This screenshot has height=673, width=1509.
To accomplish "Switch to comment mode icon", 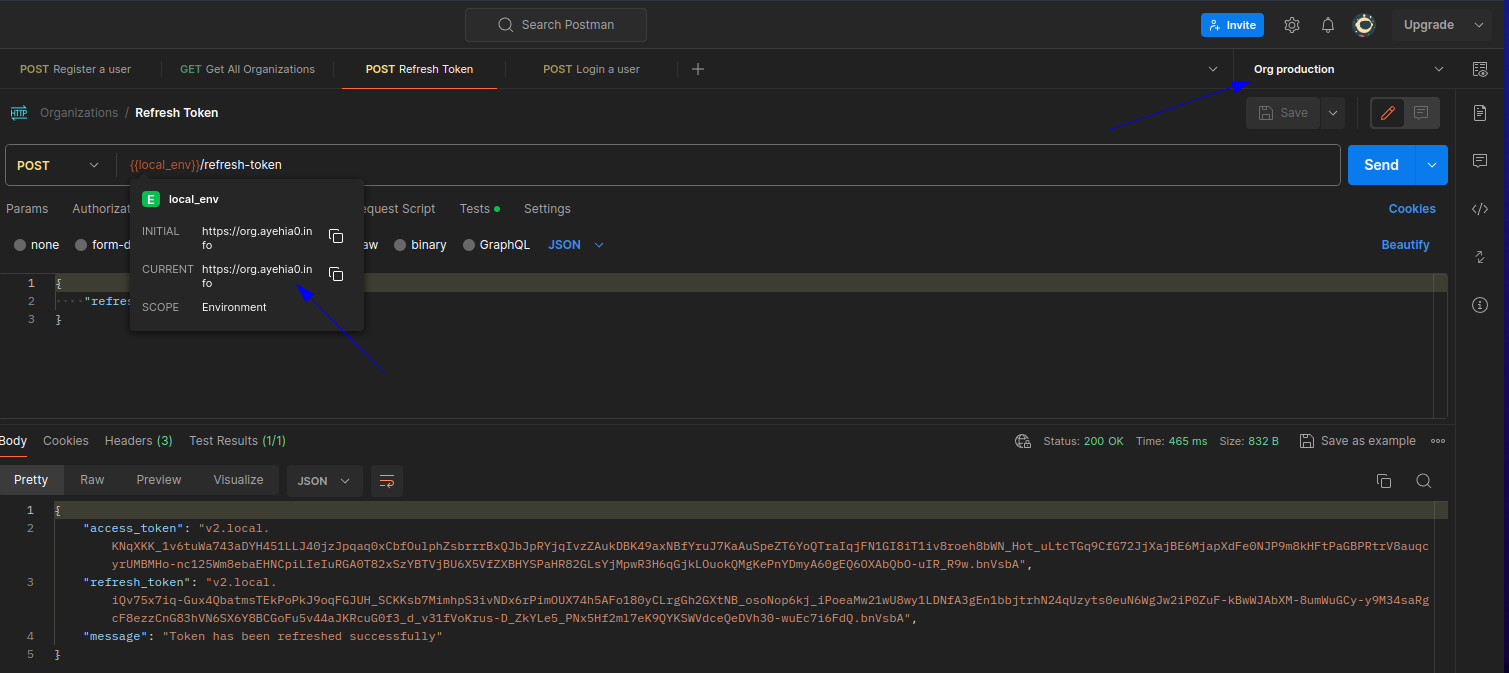I will [x=1421, y=113].
